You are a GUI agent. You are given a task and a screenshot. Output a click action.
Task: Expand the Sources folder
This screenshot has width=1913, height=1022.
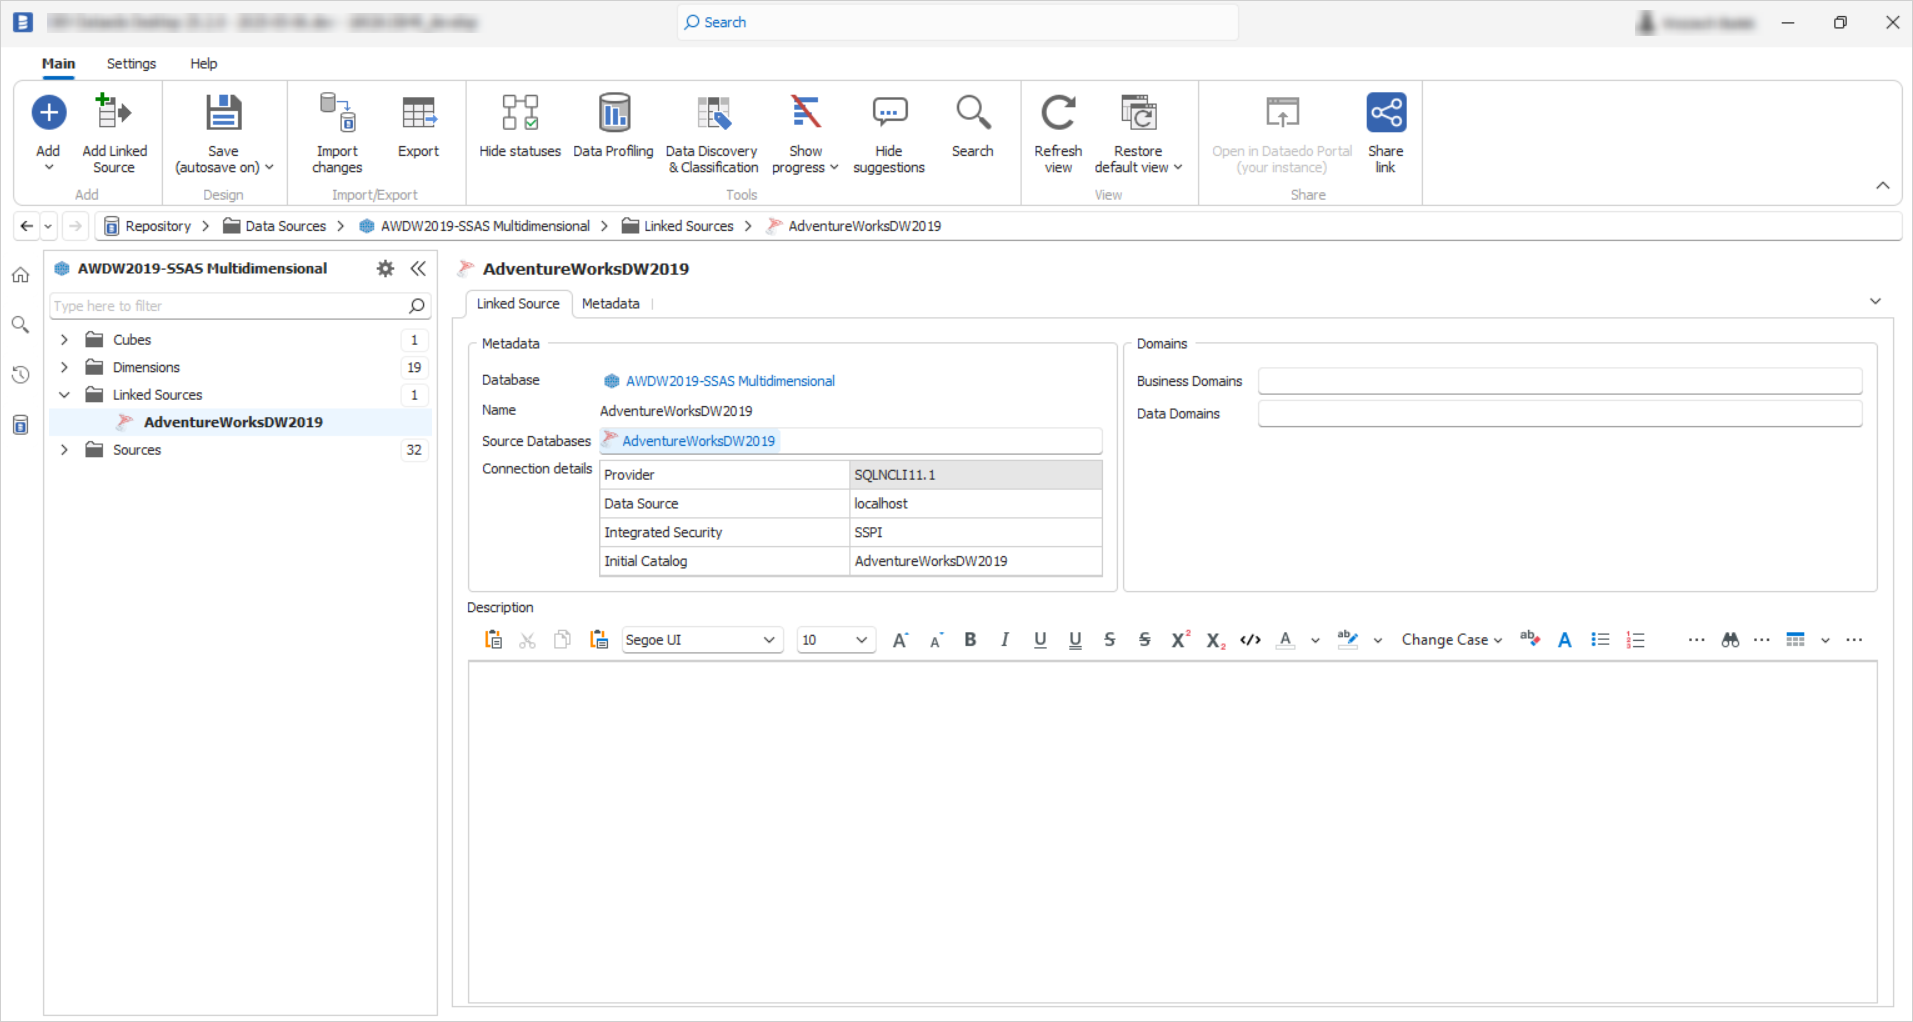tap(64, 450)
